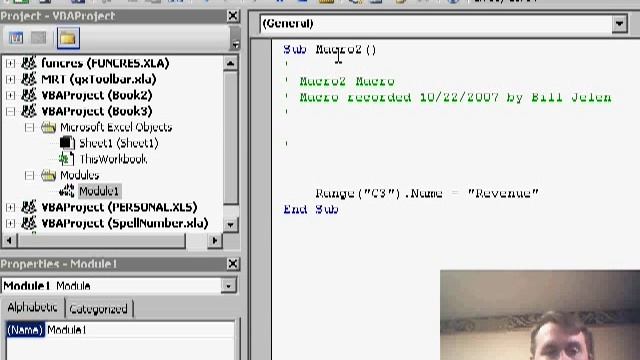
Task: Open the Module1 Module properties dropdown
Action: point(229,285)
